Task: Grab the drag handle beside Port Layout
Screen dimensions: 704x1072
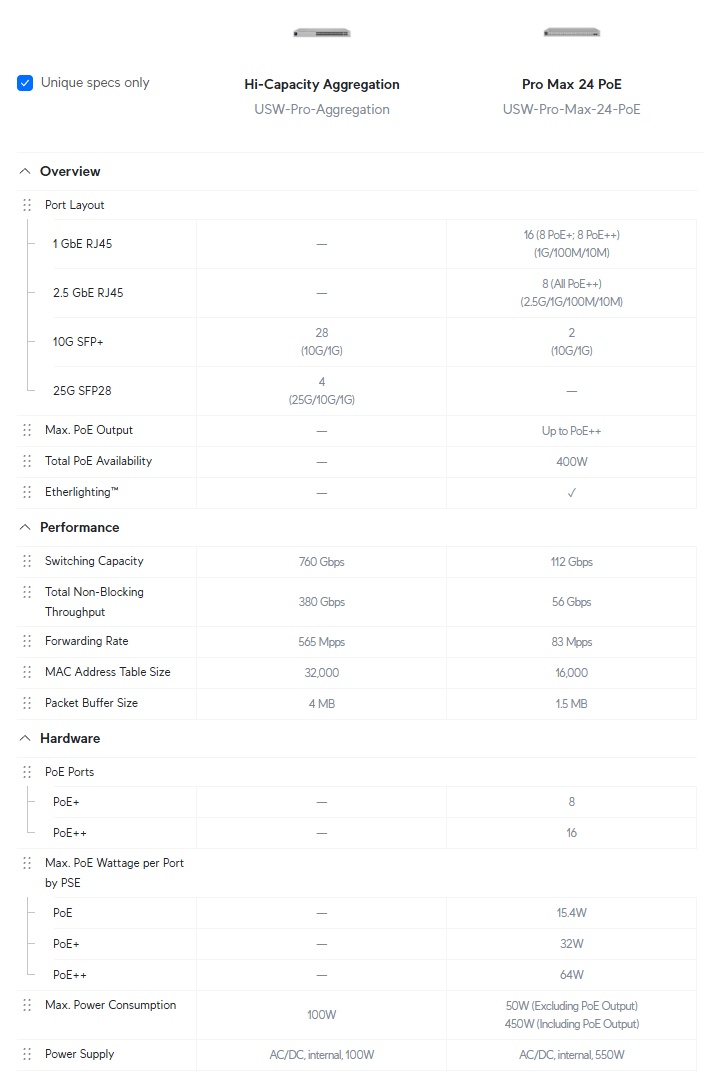Action: click(x=27, y=205)
